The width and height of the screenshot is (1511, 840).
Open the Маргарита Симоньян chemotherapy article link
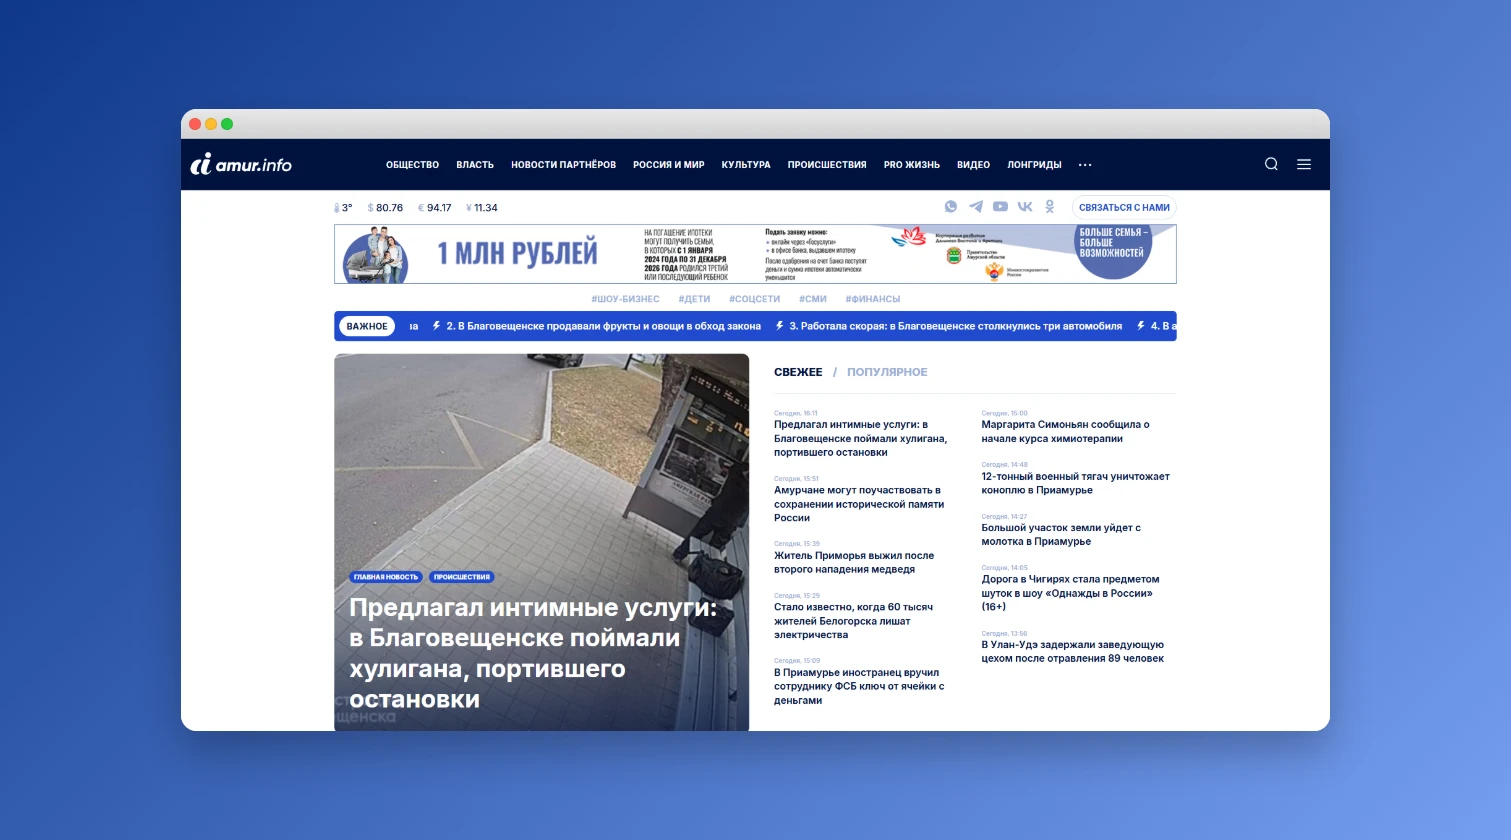click(1065, 430)
